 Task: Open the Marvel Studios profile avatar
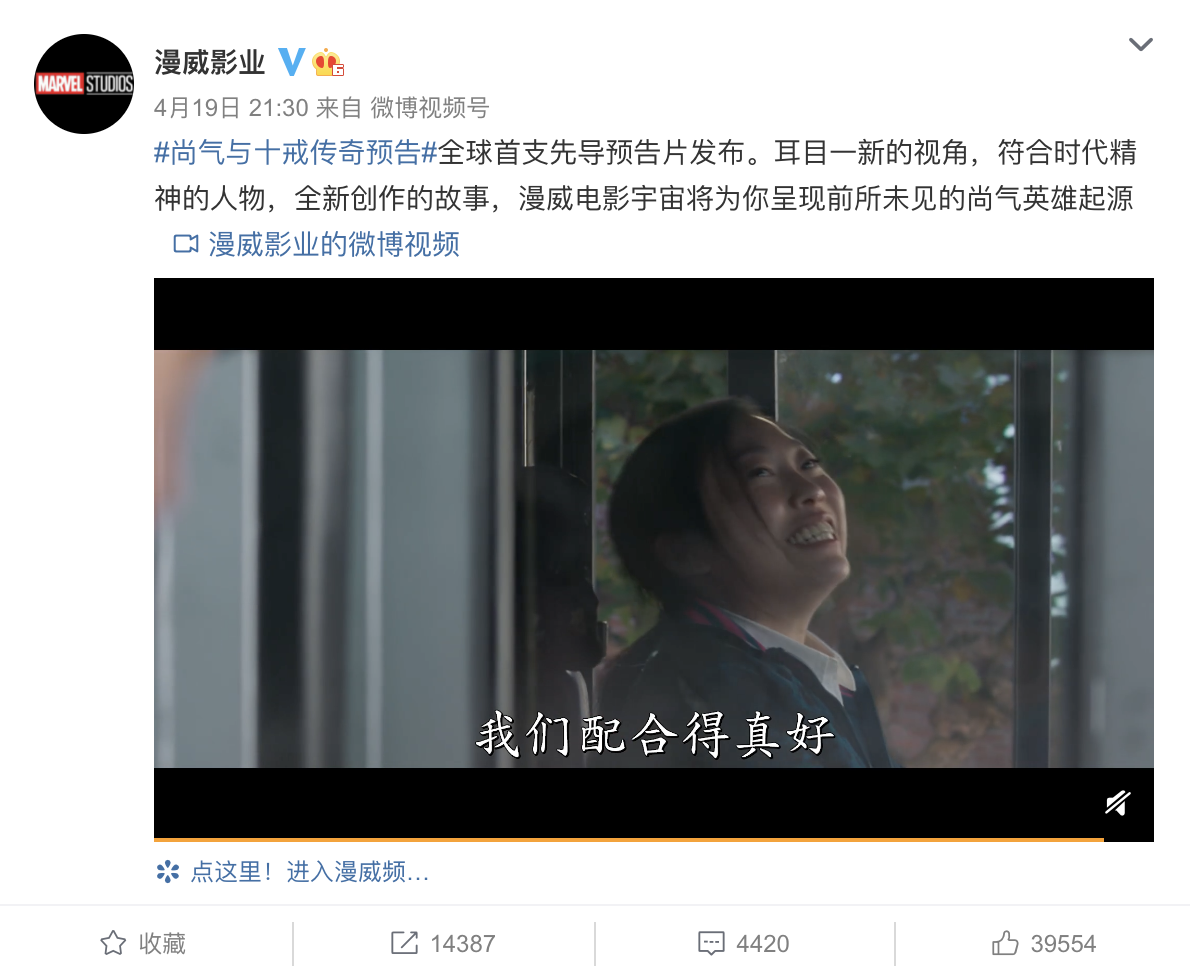pyautogui.click(x=83, y=83)
